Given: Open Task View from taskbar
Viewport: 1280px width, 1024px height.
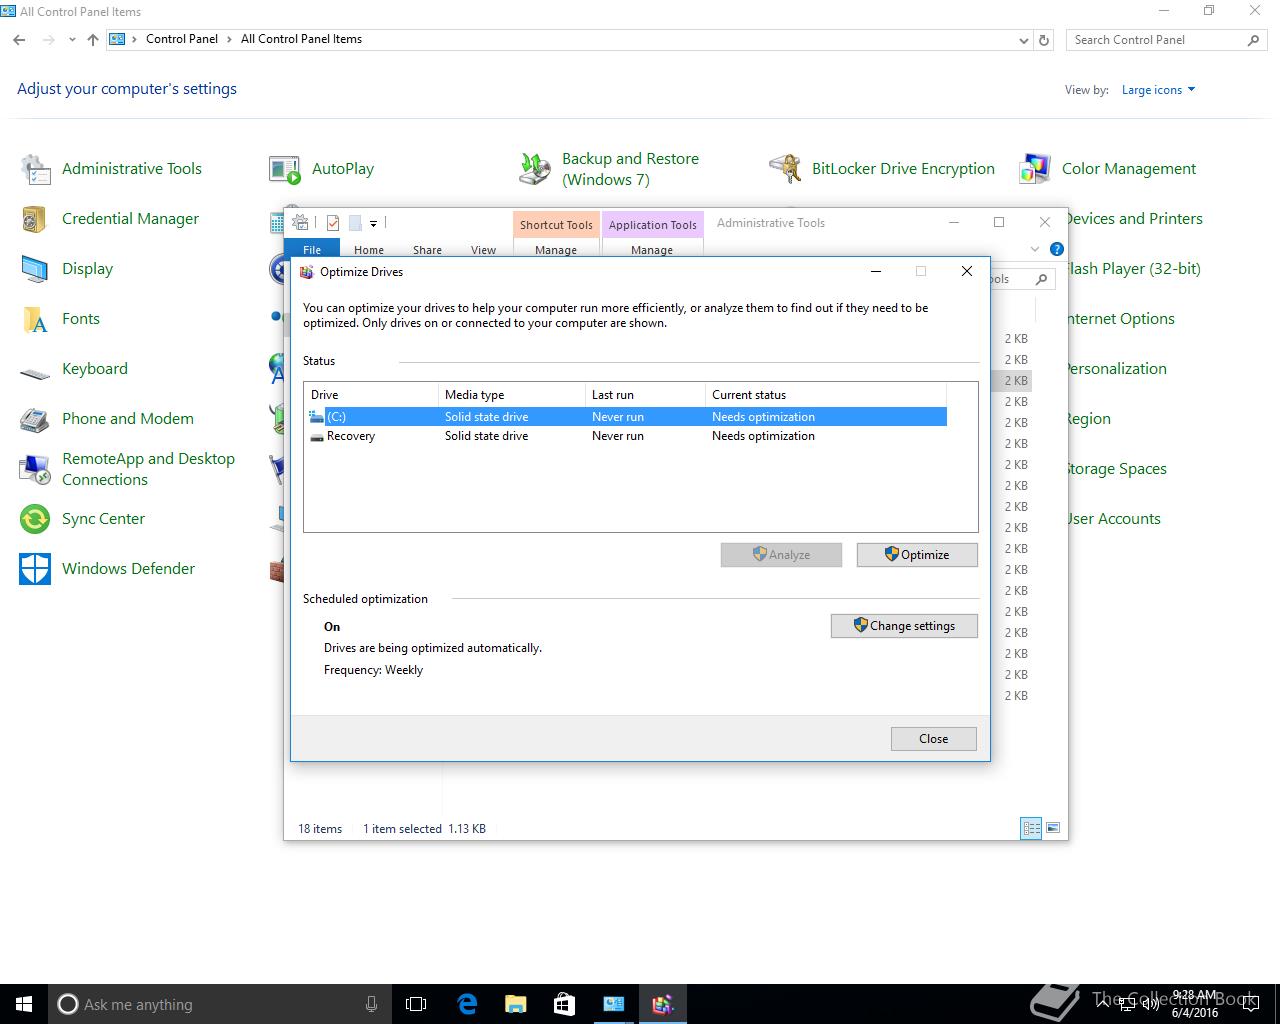Looking at the screenshot, I should coord(416,1004).
